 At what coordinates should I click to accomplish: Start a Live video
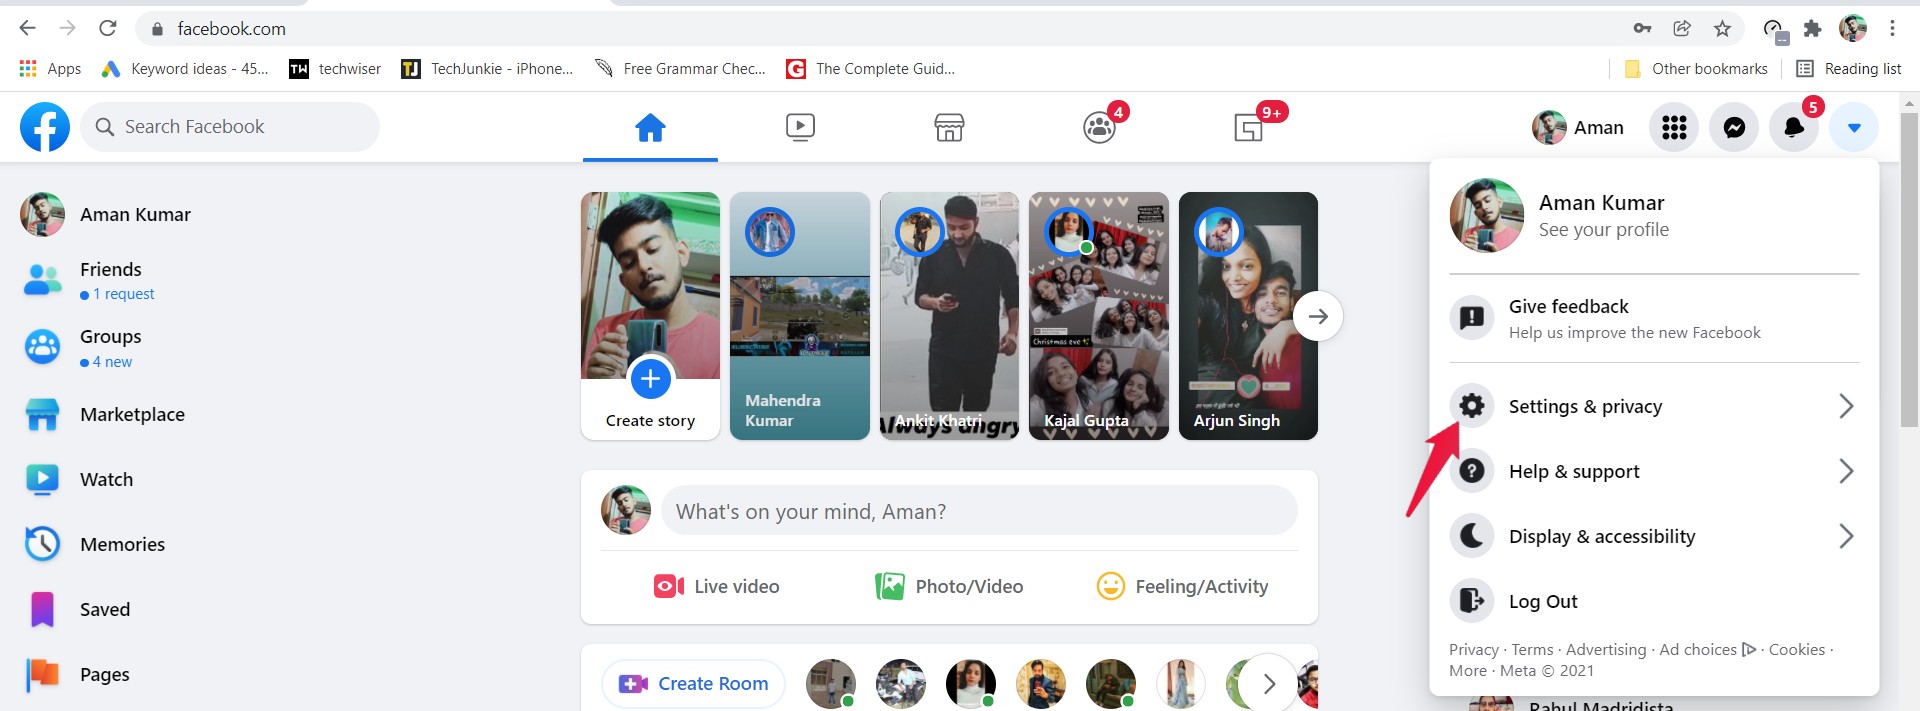point(716,586)
